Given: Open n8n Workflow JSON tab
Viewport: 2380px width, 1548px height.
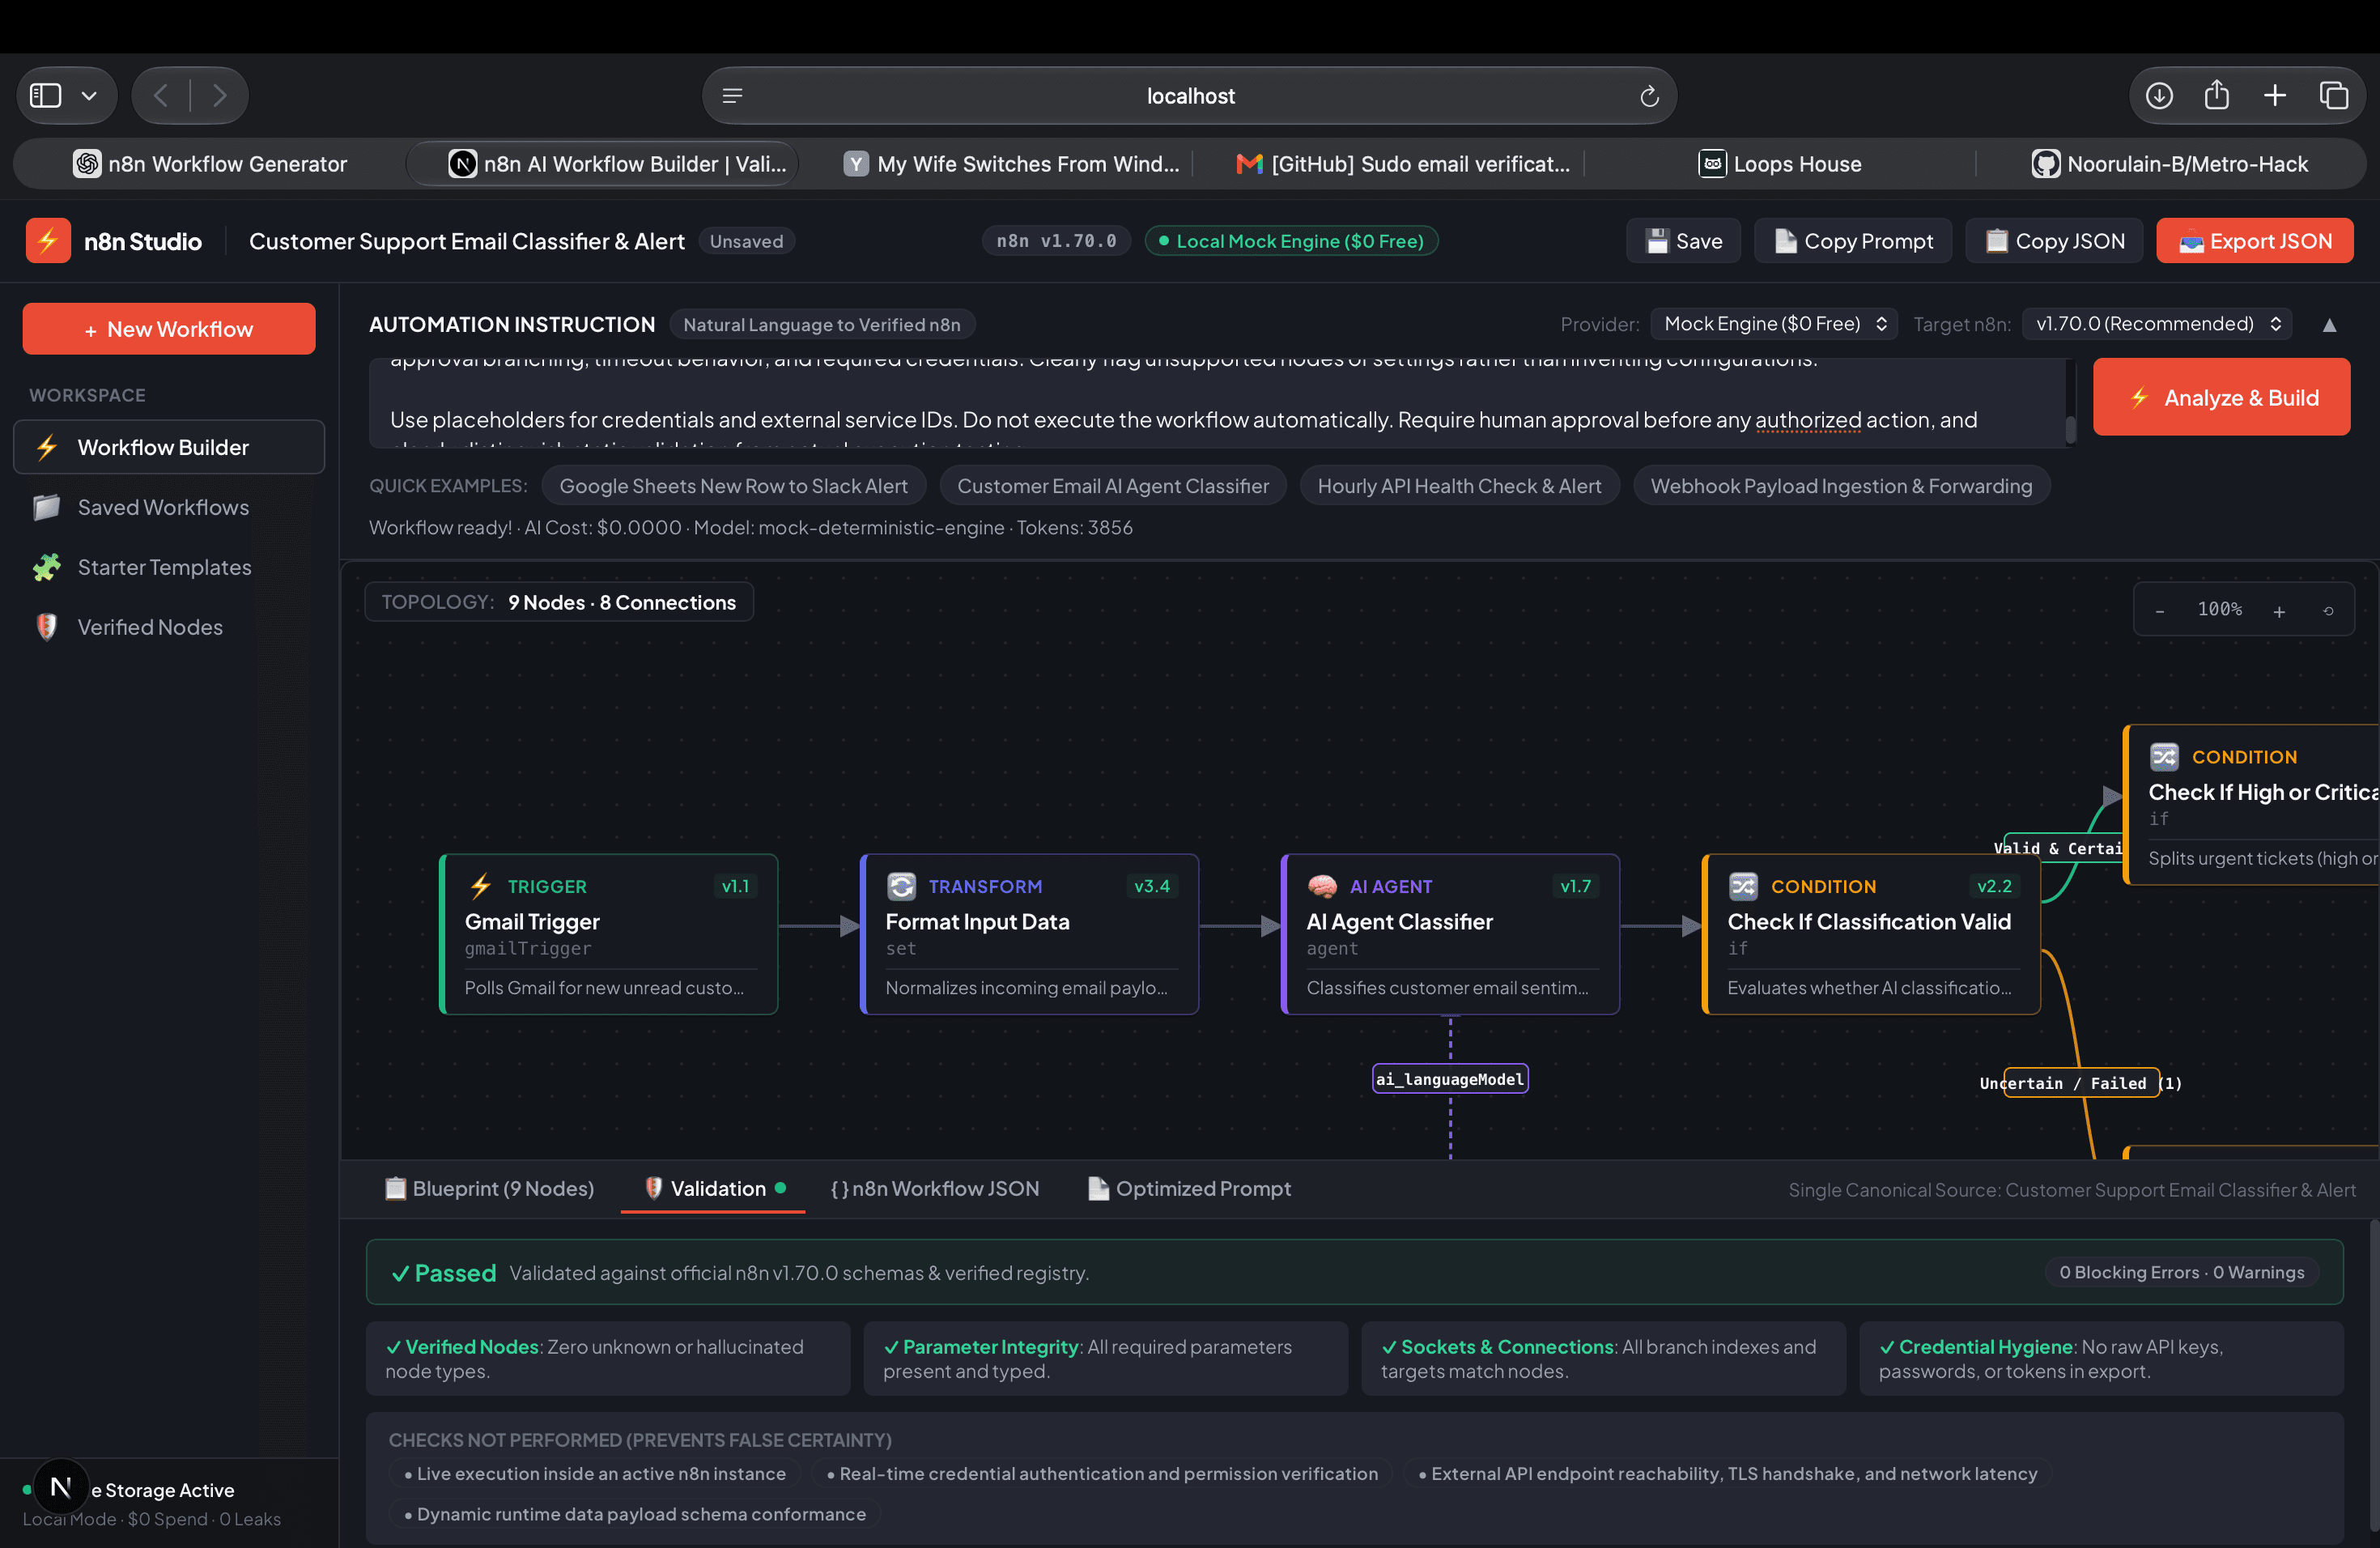Looking at the screenshot, I should point(935,1188).
